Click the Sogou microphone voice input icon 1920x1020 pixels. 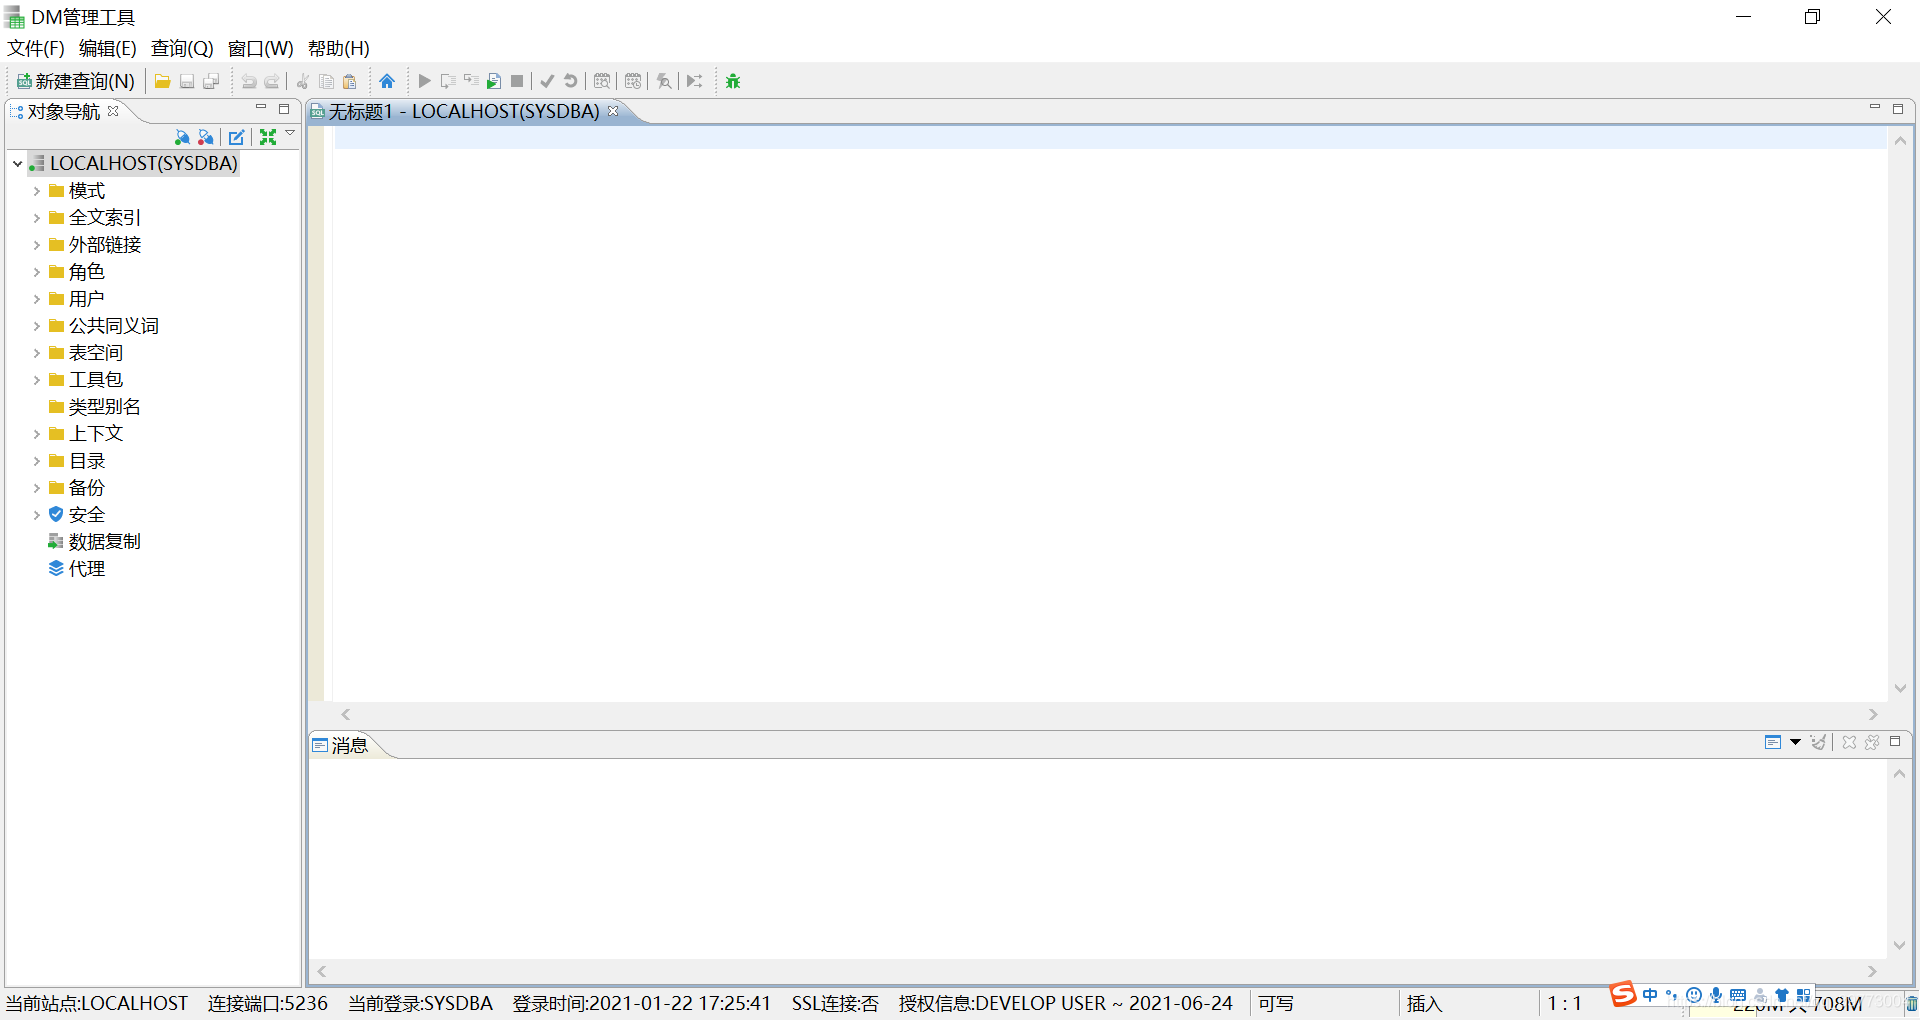pos(1716,995)
